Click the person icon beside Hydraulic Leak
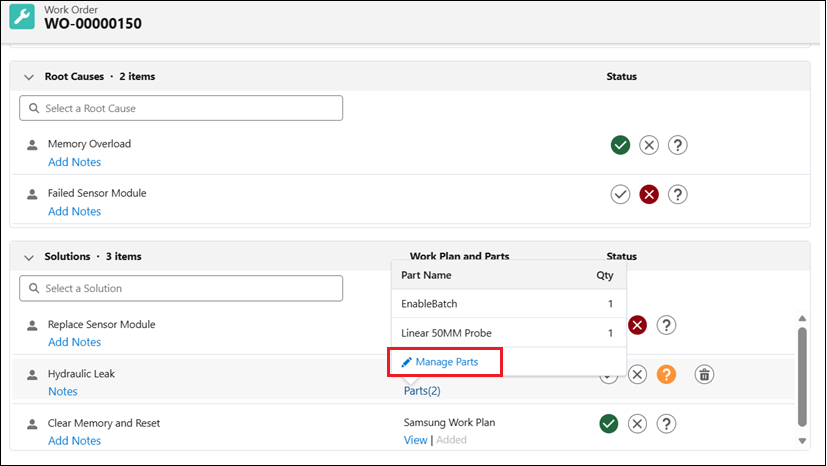827x466 pixels. [32, 375]
